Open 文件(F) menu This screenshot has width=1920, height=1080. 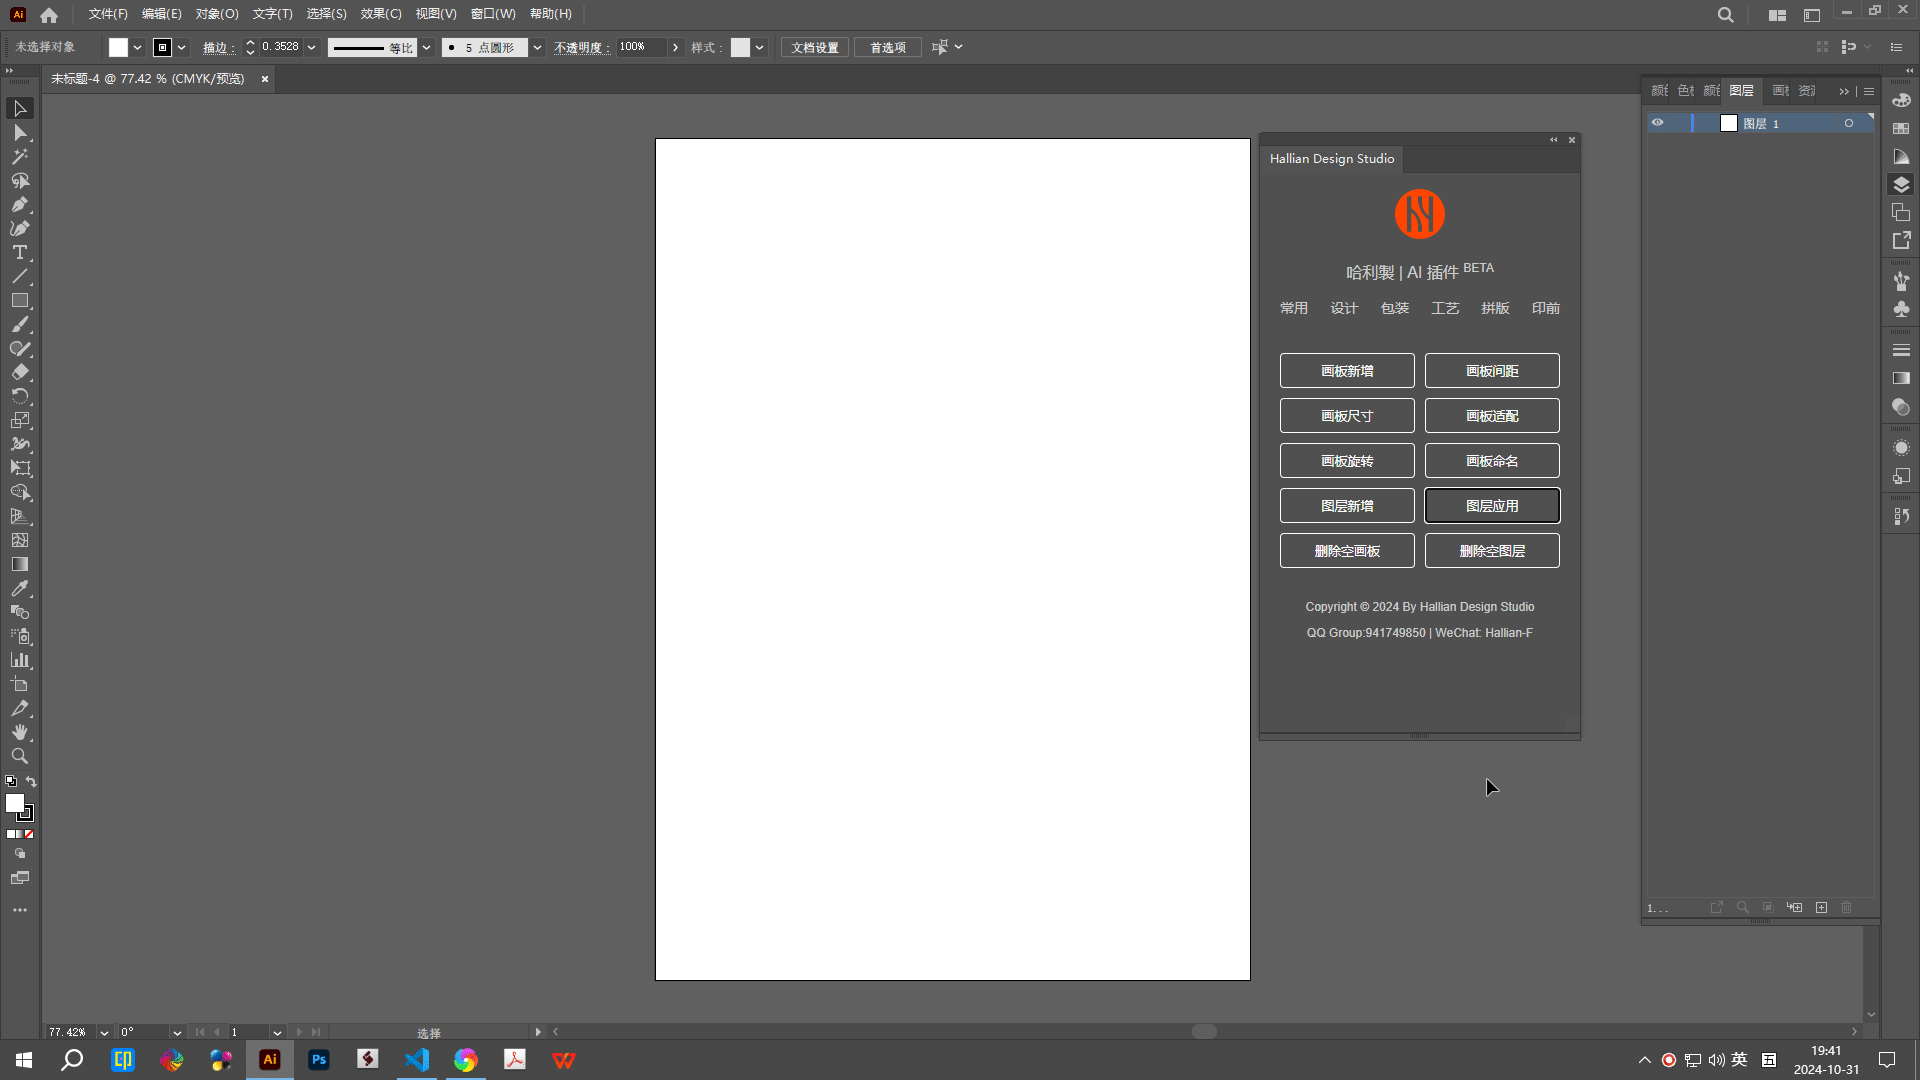coord(108,14)
